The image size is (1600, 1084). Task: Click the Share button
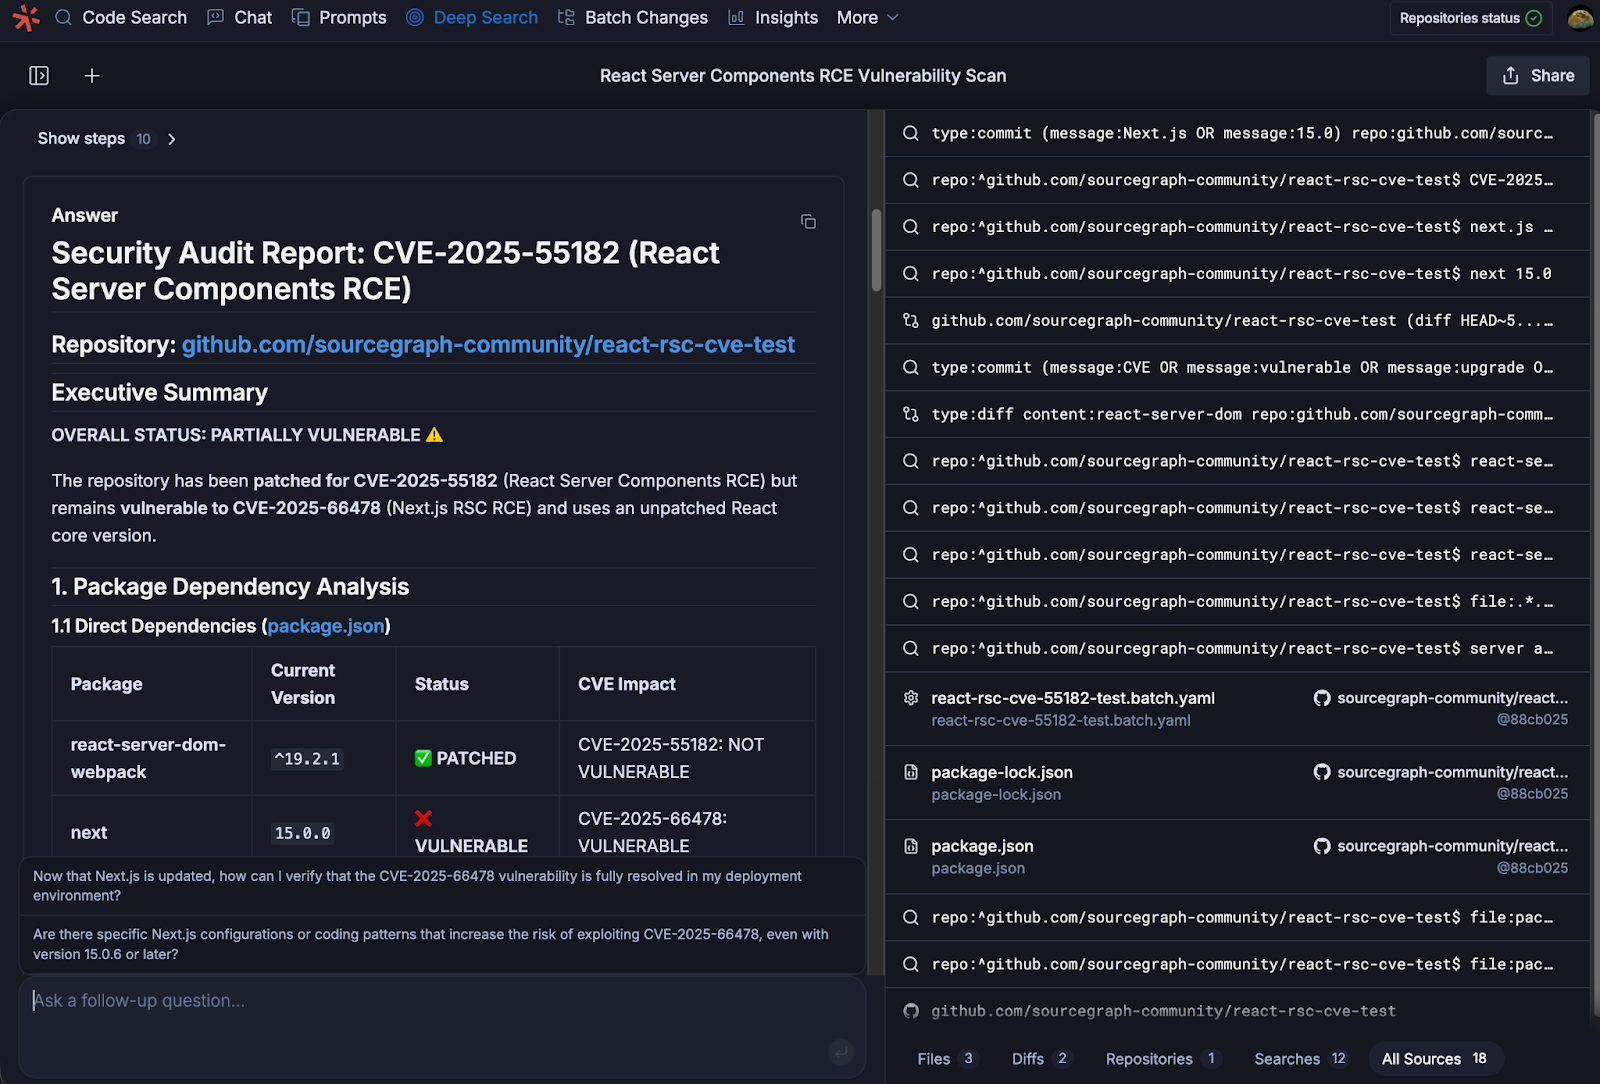point(1538,76)
